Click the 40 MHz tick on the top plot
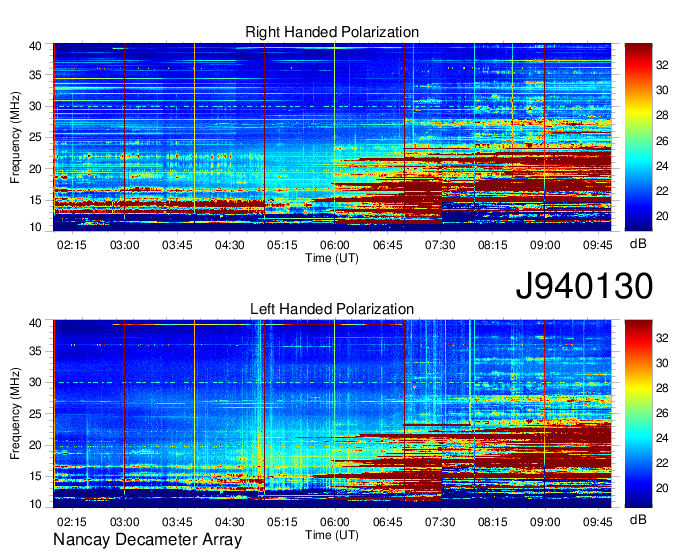The height and width of the screenshot is (552, 680). coord(35,46)
